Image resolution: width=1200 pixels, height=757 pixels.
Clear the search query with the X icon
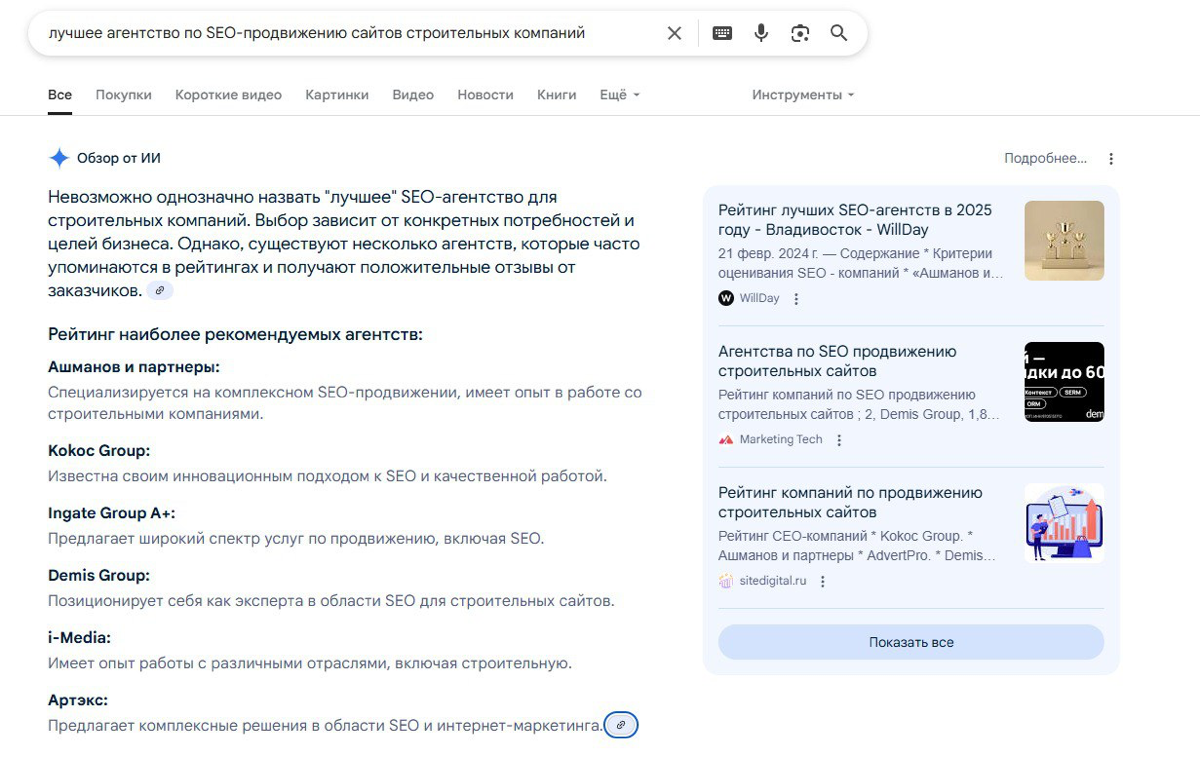coord(674,33)
